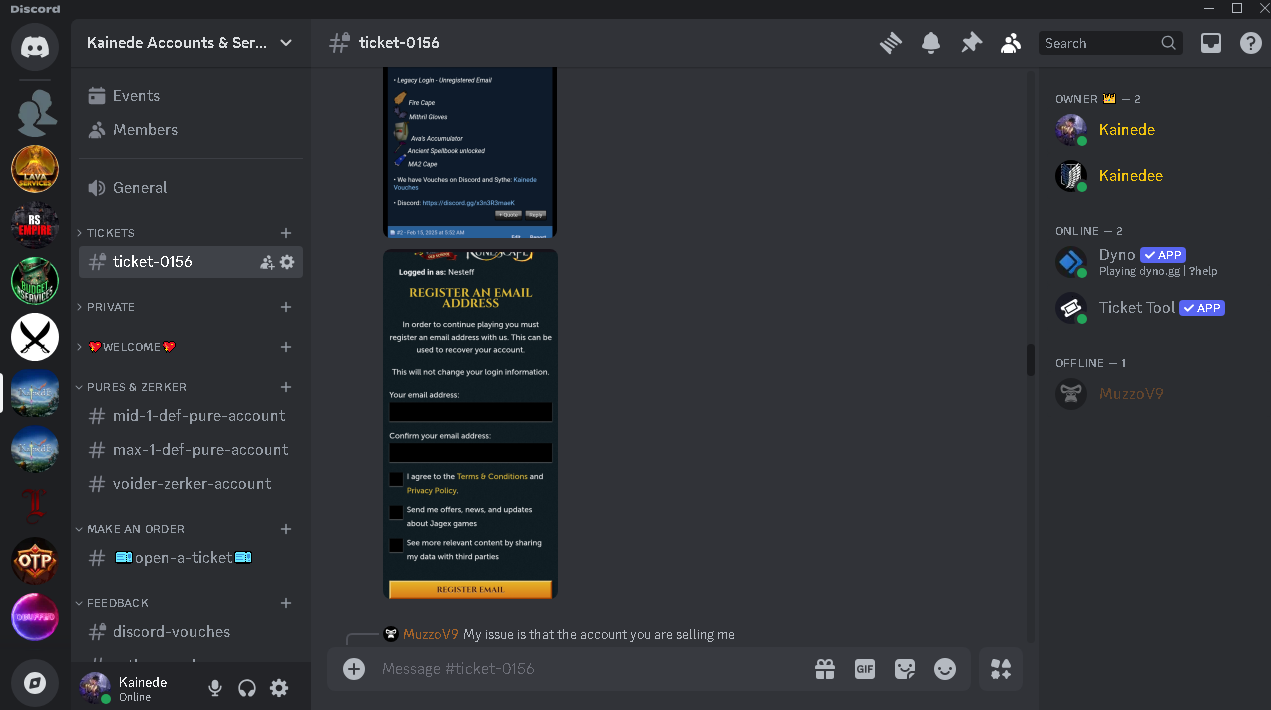Open the gift Nitro icon
This screenshot has height=710, width=1271.
(x=825, y=669)
